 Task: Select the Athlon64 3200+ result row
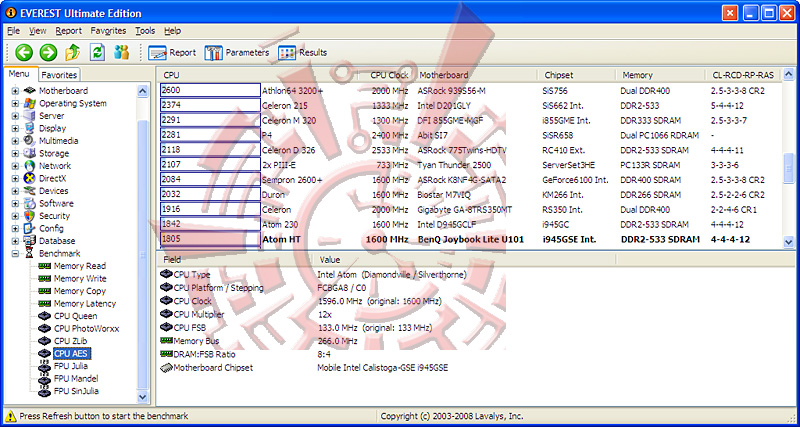pyautogui.click(x=470, y=91)
